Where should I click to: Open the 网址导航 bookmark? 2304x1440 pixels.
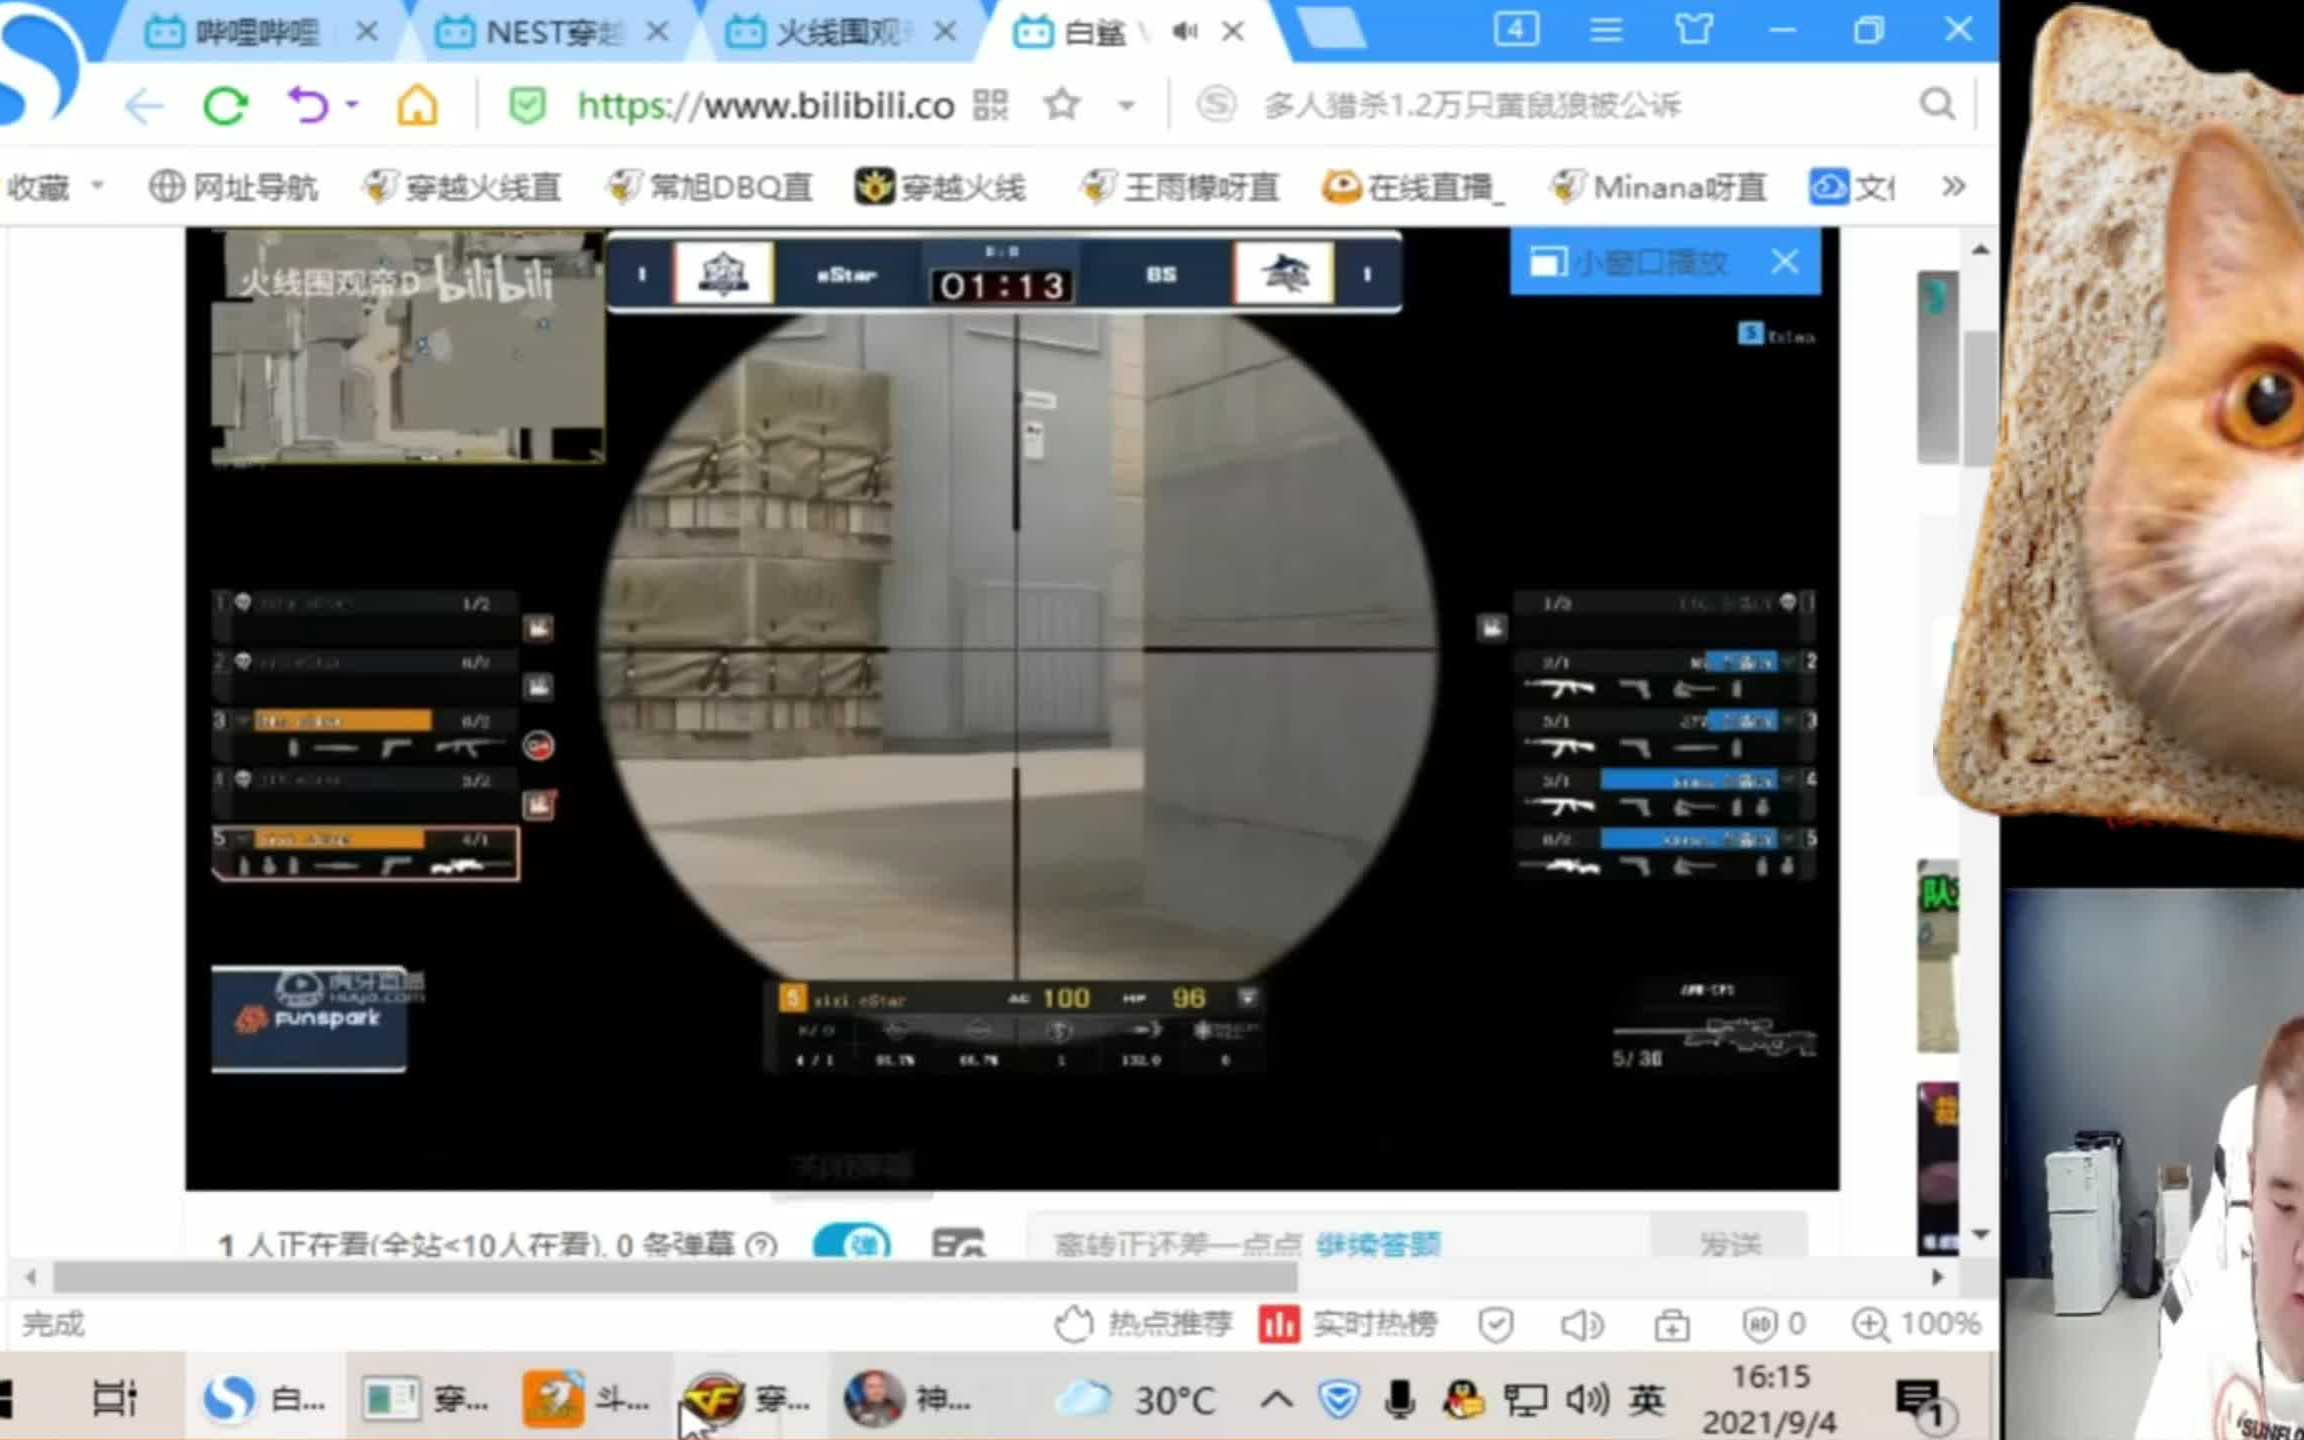pos(233,186)
